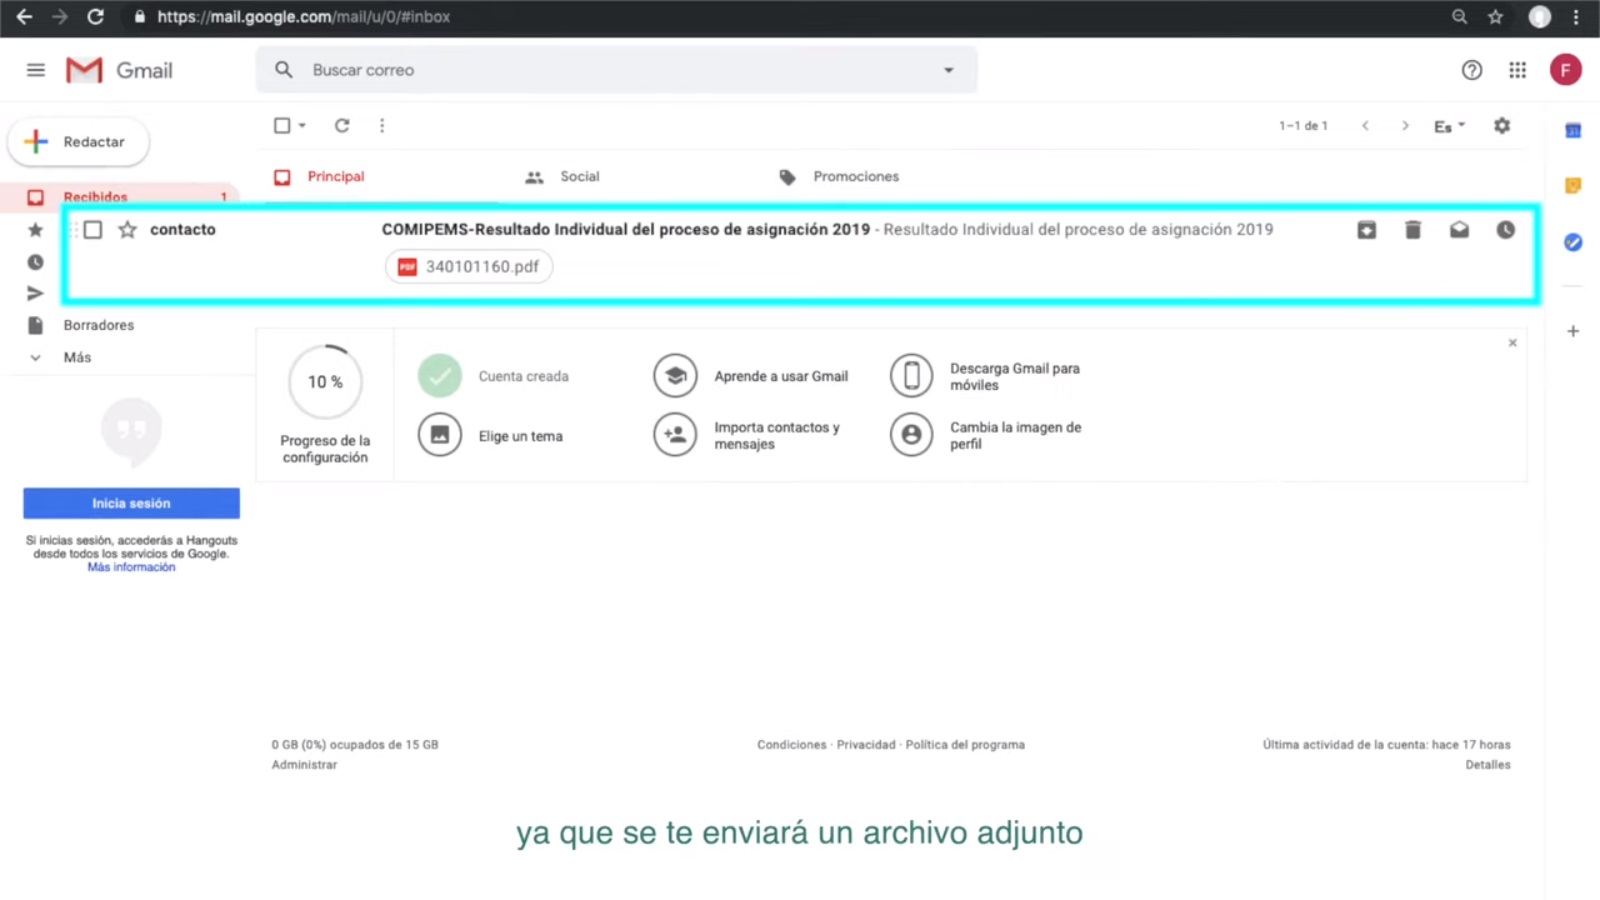Open the Google apps grid

(x=1518, y=70)
